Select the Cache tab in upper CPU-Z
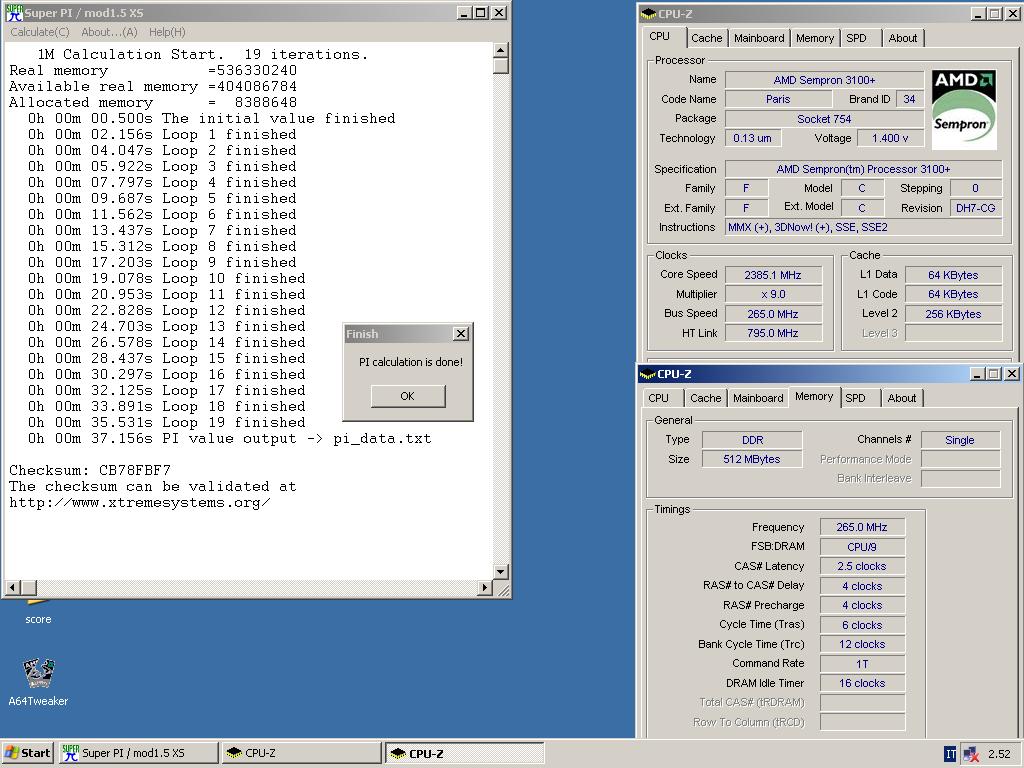 click(x=707, y=38)
